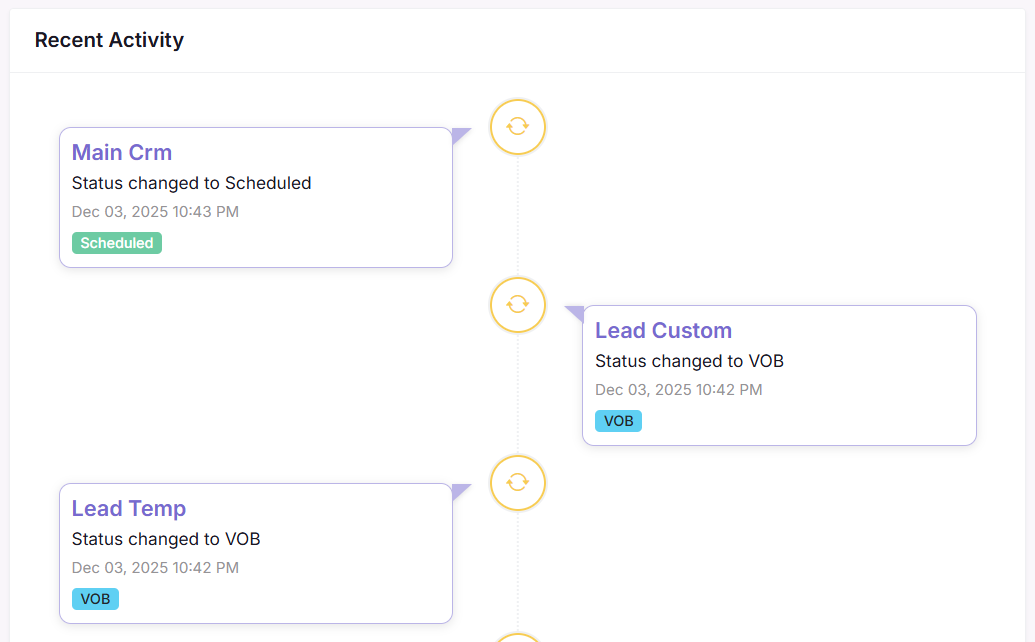Screen dimensions: 1035x642
Task: Open the Main Crm activity title
Action: click(122, 153)
